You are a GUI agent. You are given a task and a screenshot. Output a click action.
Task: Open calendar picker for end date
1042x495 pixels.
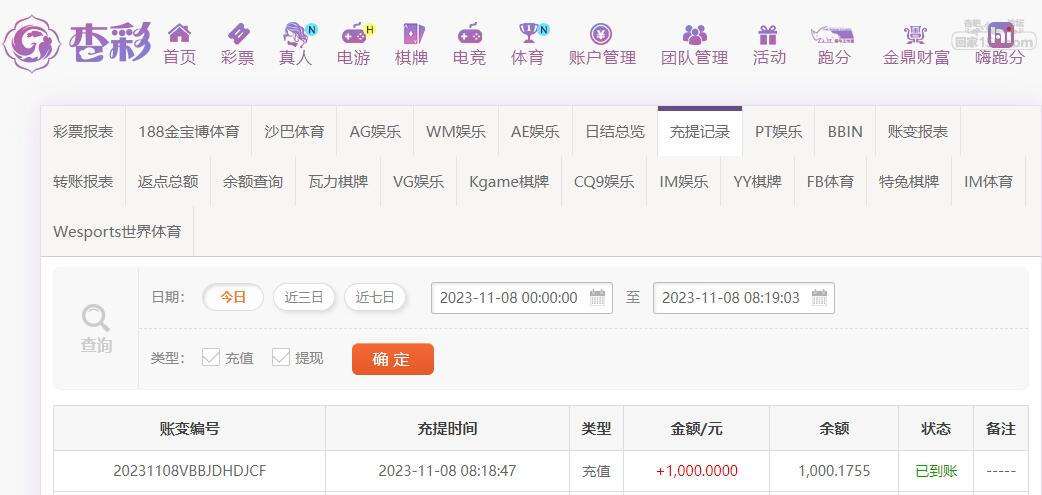coord(820,297)
